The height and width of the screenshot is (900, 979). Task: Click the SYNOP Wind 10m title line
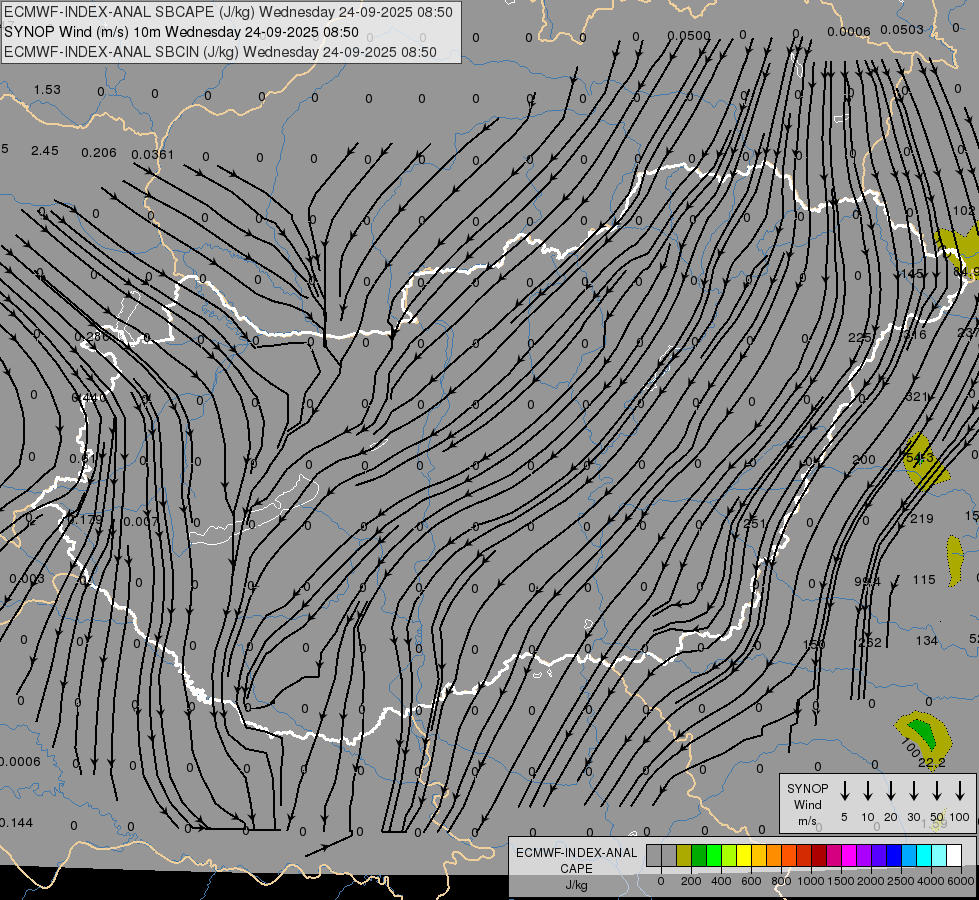tap(181, 32)
